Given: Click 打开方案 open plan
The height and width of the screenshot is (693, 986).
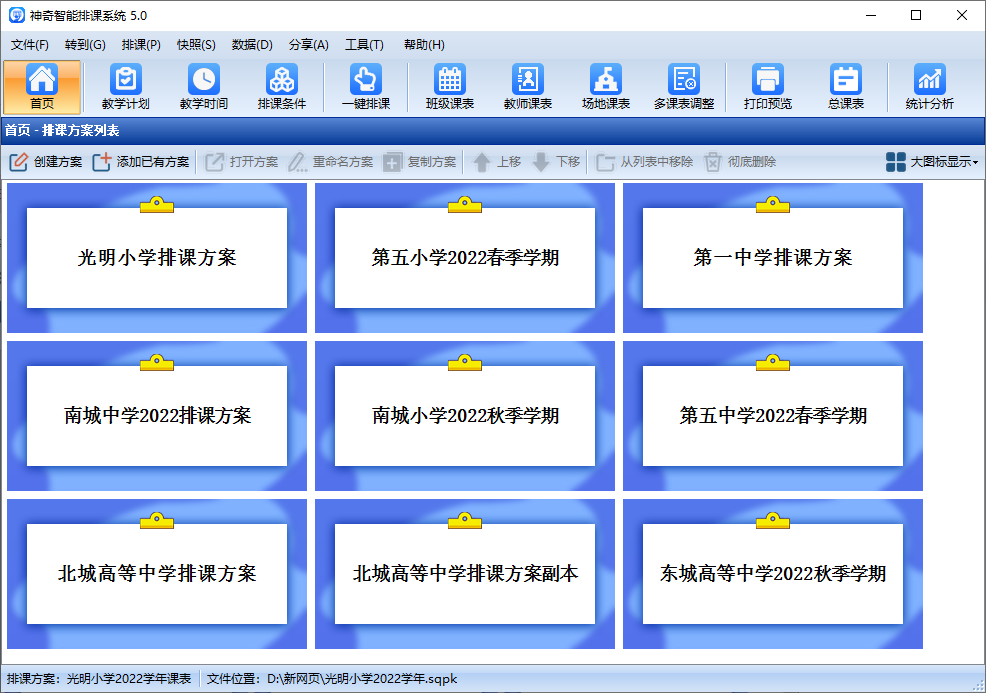Looking at the screenshot, I should 241,162.
